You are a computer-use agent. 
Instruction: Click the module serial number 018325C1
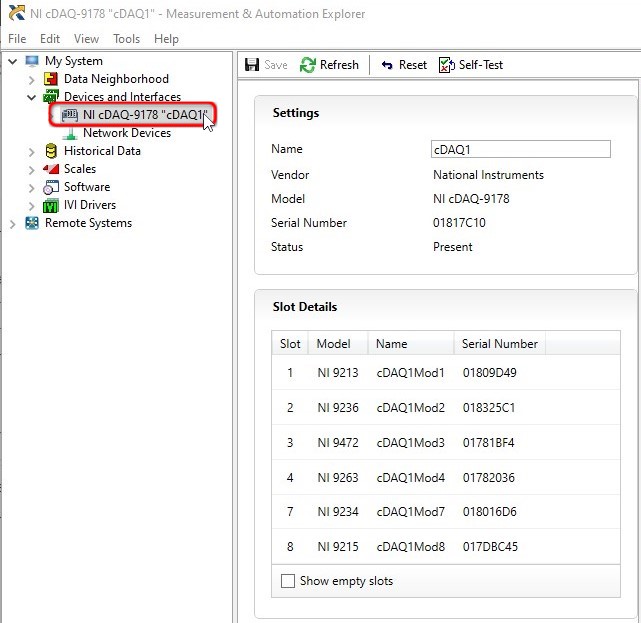pyautogui.click(x=489, y=408)
